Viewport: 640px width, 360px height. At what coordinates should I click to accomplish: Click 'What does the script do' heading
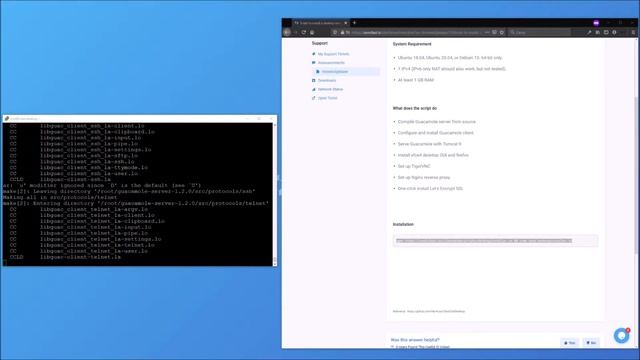coord(415,109)
